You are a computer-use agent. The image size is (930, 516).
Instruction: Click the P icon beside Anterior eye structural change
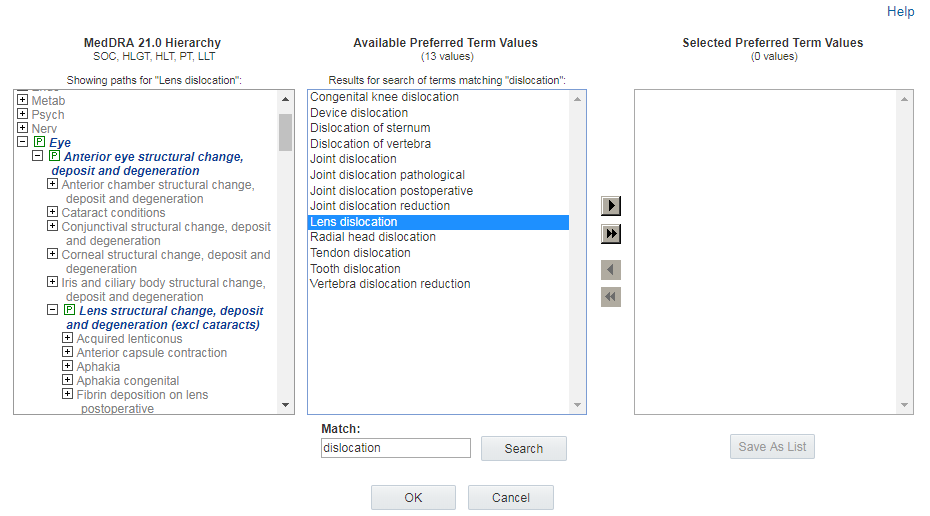(54, 157)
